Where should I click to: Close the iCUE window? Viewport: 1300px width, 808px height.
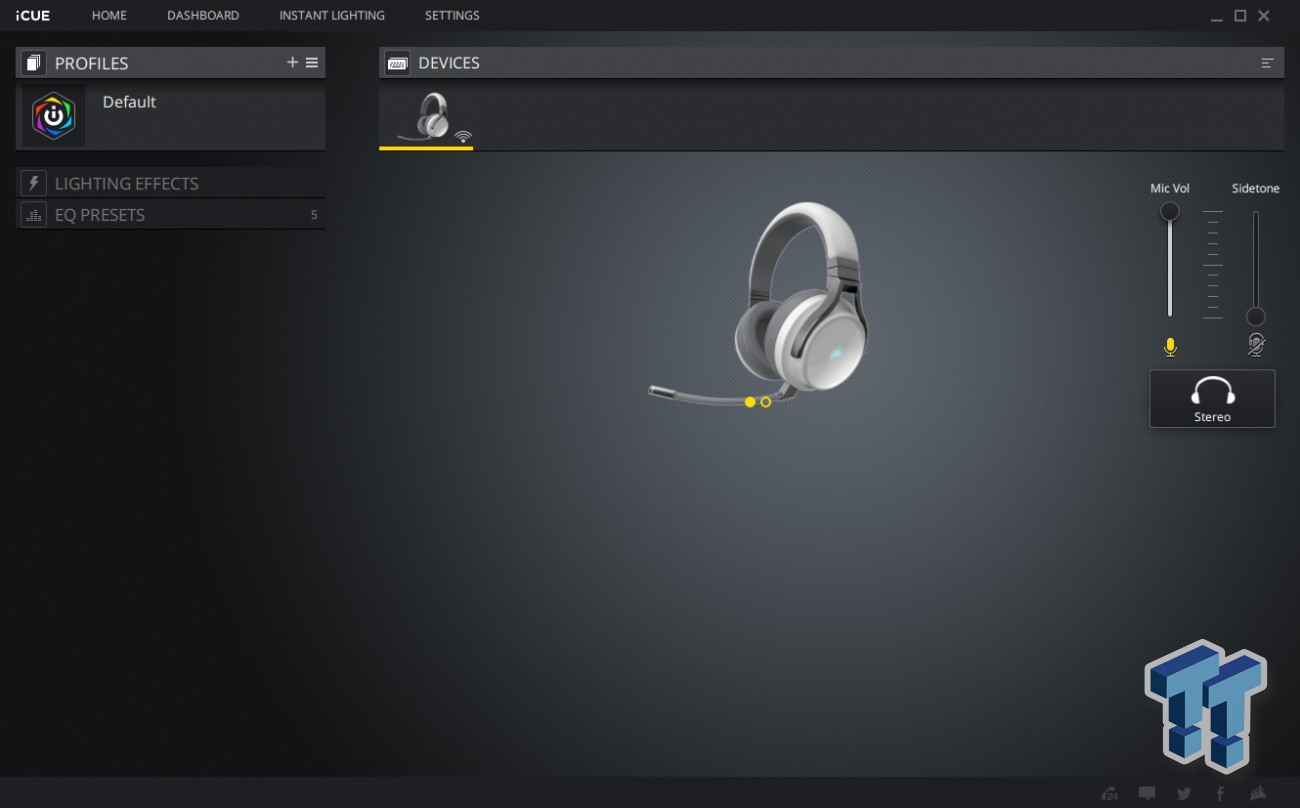[x=1264, y=16]
